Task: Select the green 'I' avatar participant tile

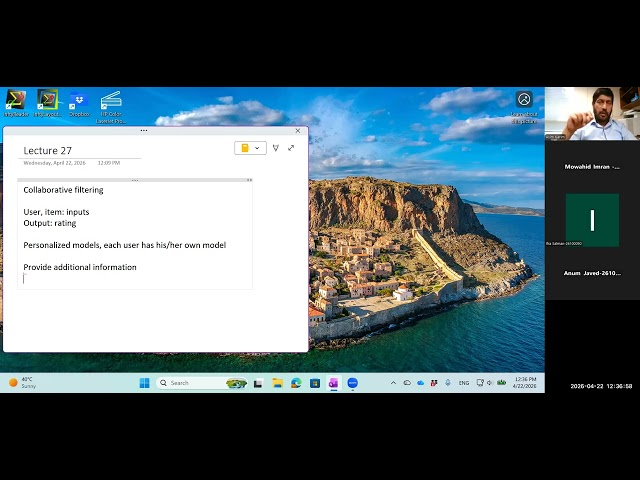Action: click(x=592, y=220)
